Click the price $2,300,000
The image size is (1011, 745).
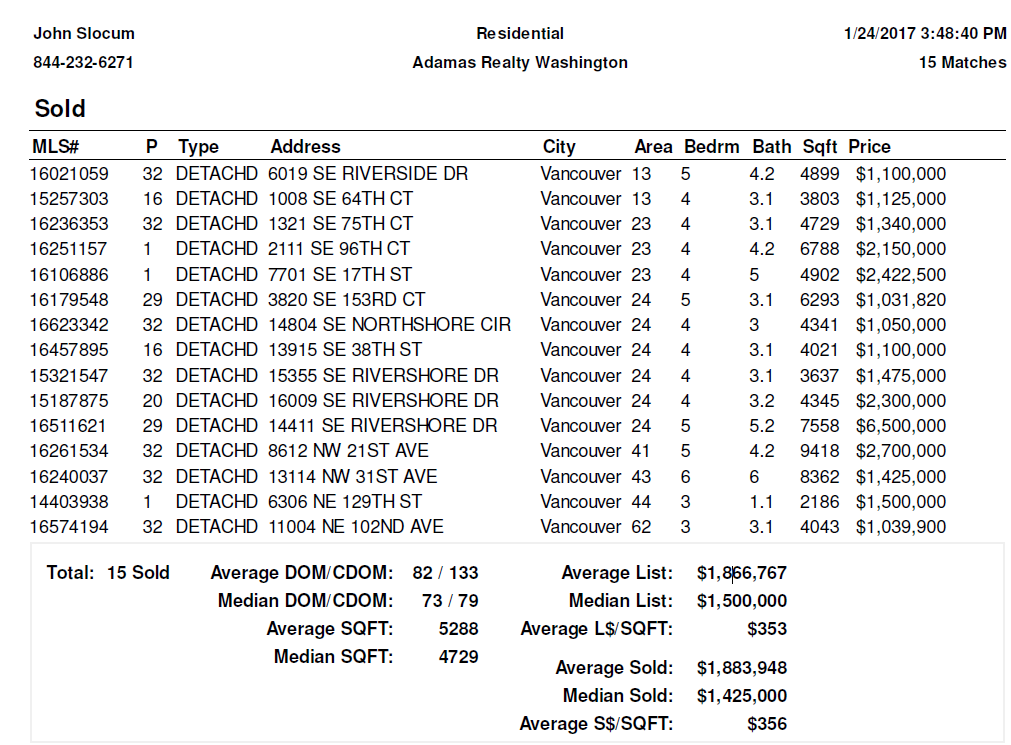point(901,402)
